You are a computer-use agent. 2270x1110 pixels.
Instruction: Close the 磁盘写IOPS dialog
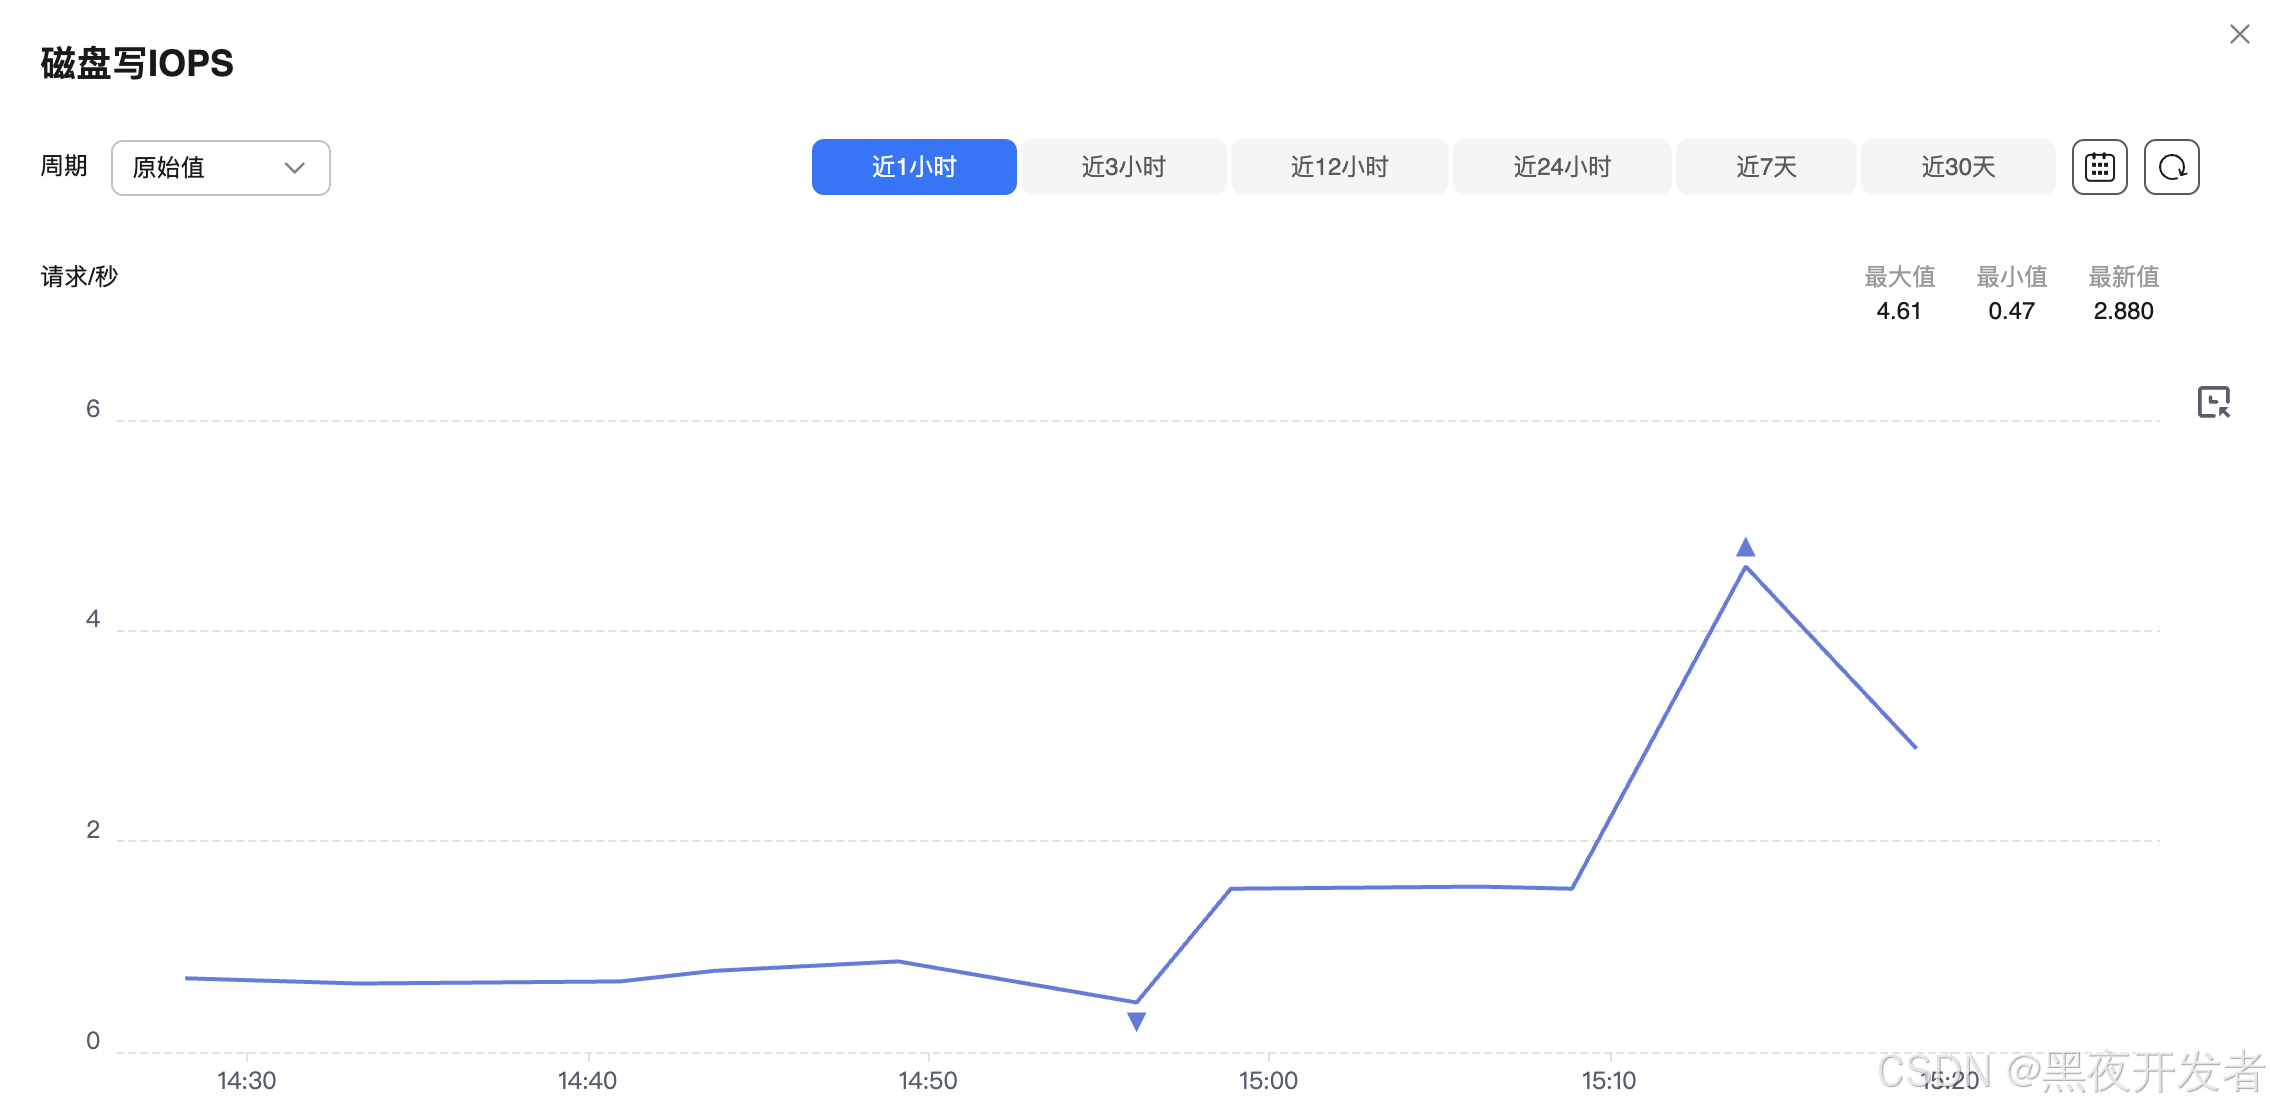click(2239, 35)
